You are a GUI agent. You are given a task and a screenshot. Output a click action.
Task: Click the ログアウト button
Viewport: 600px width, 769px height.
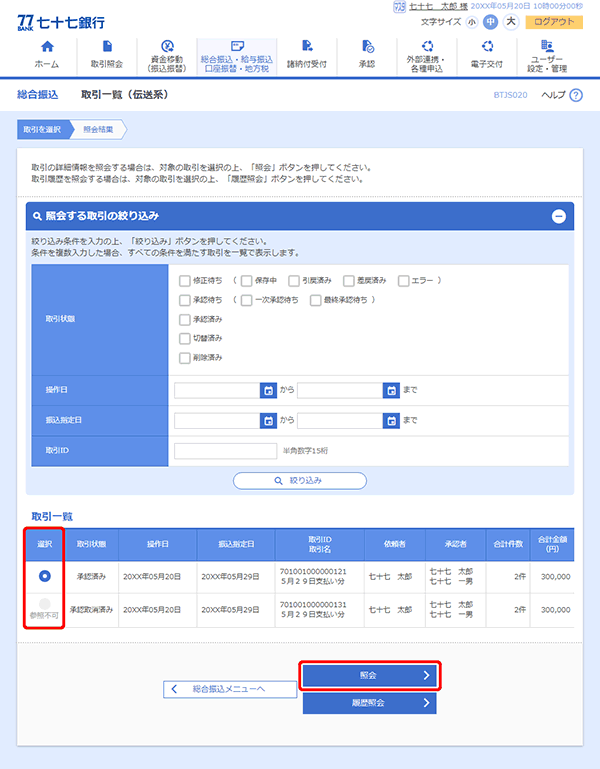click(554, 22)
